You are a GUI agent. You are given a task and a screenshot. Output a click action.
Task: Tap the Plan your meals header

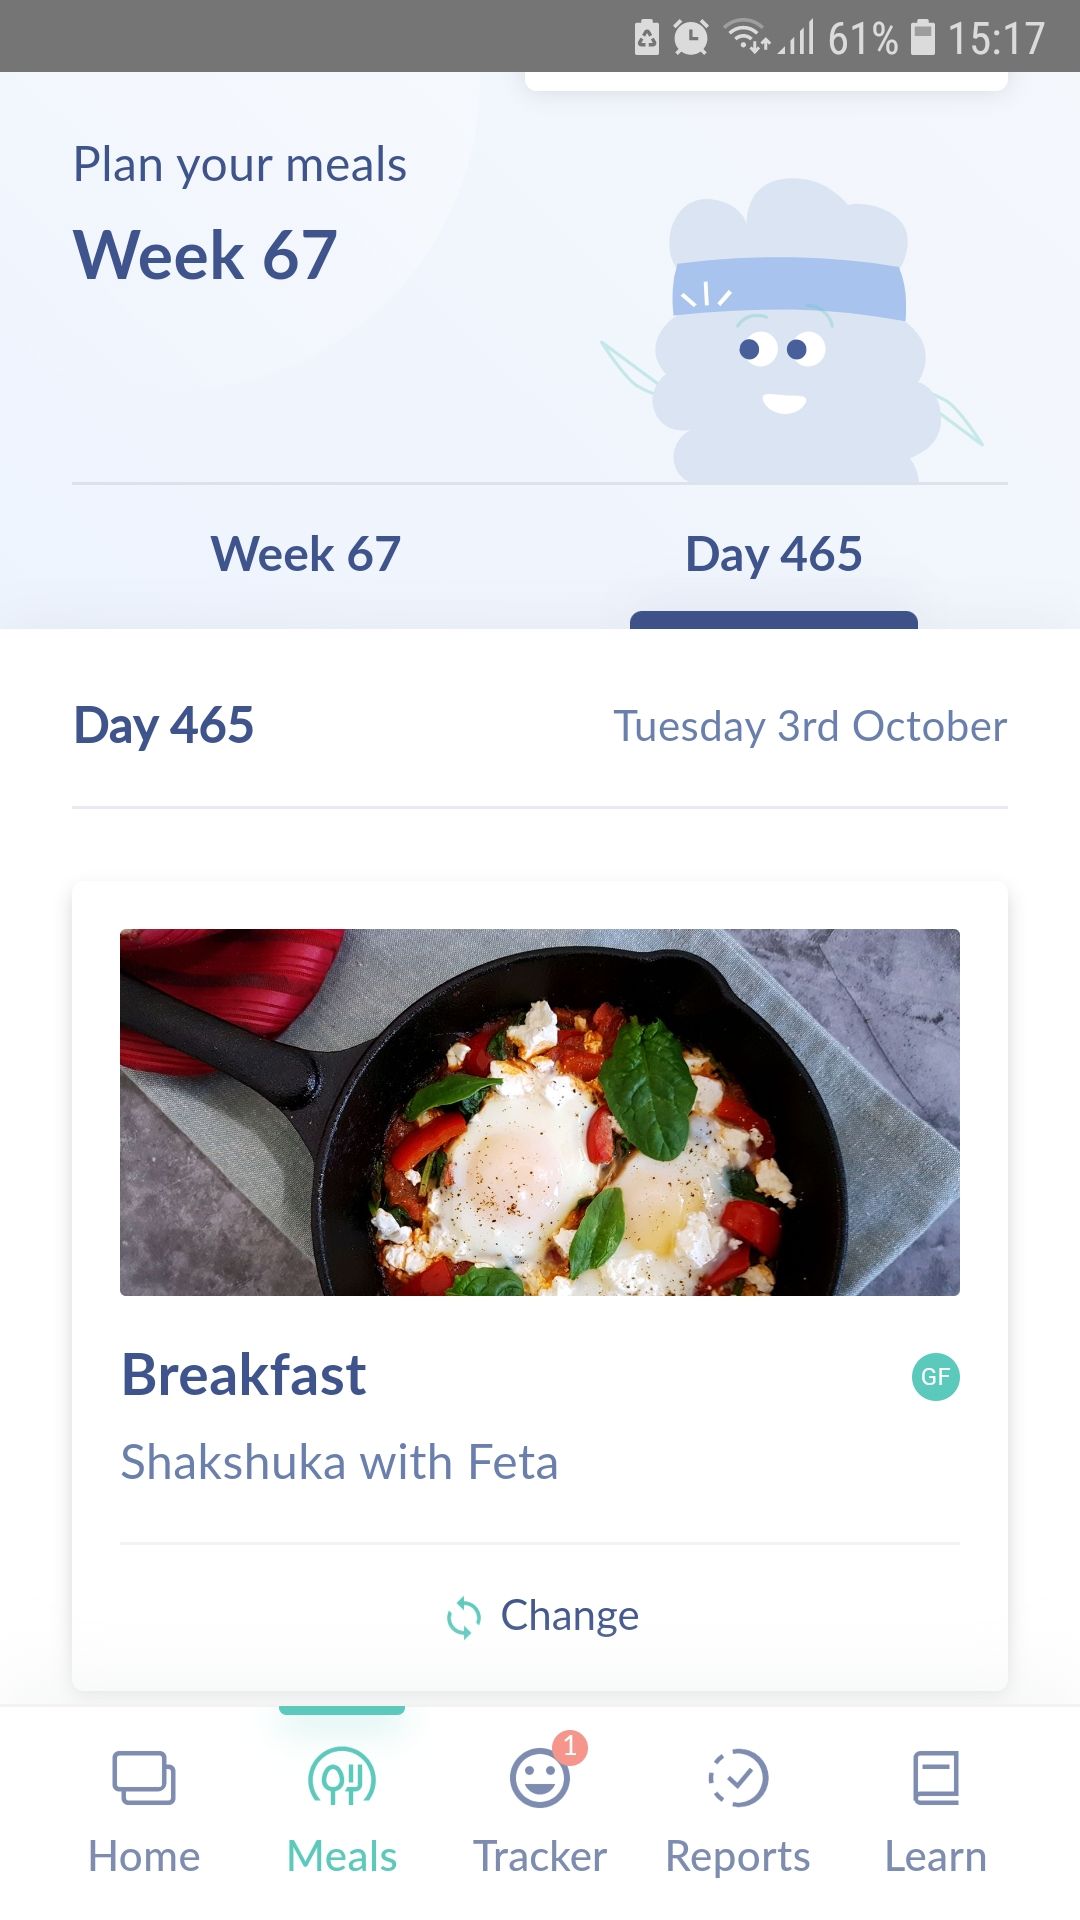click(x=240, y=163)
